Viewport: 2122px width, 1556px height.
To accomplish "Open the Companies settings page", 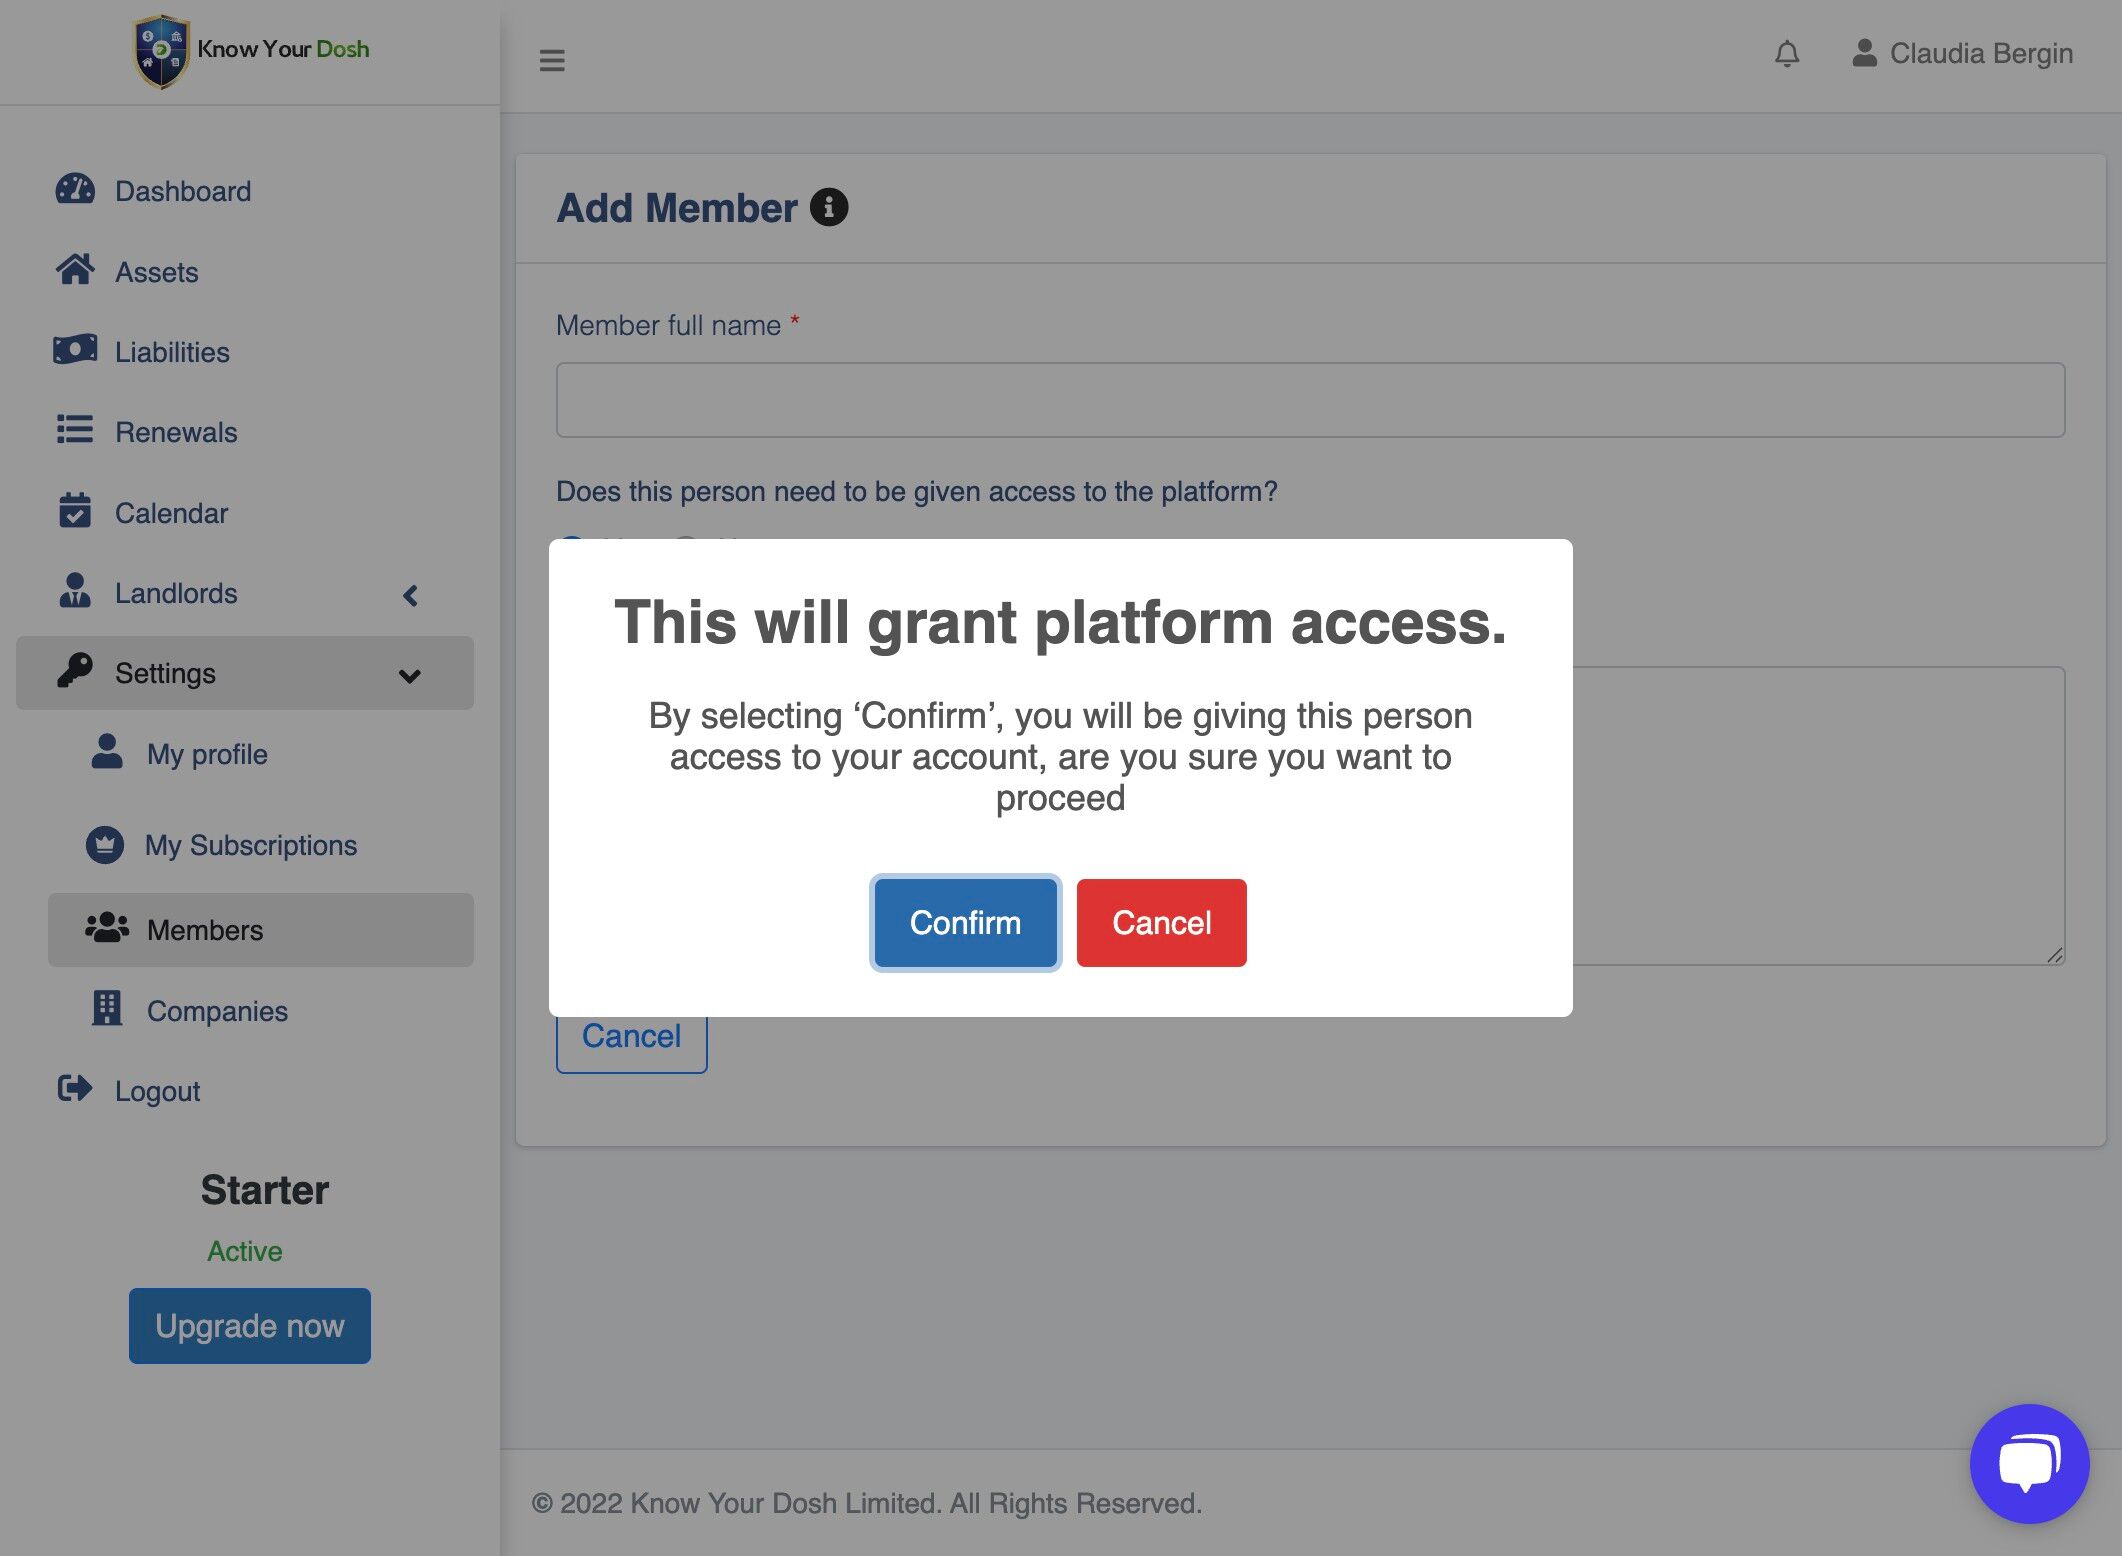I will 217,1011.
